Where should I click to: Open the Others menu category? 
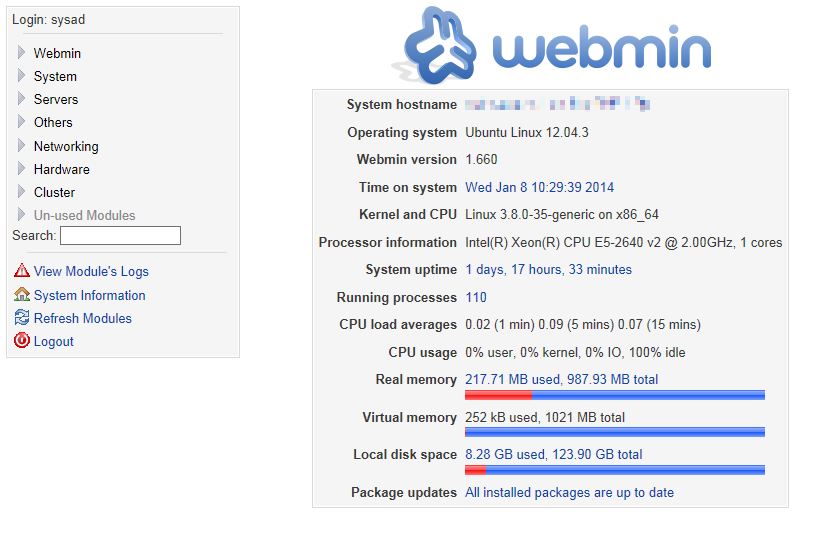[x=53, y=122]
